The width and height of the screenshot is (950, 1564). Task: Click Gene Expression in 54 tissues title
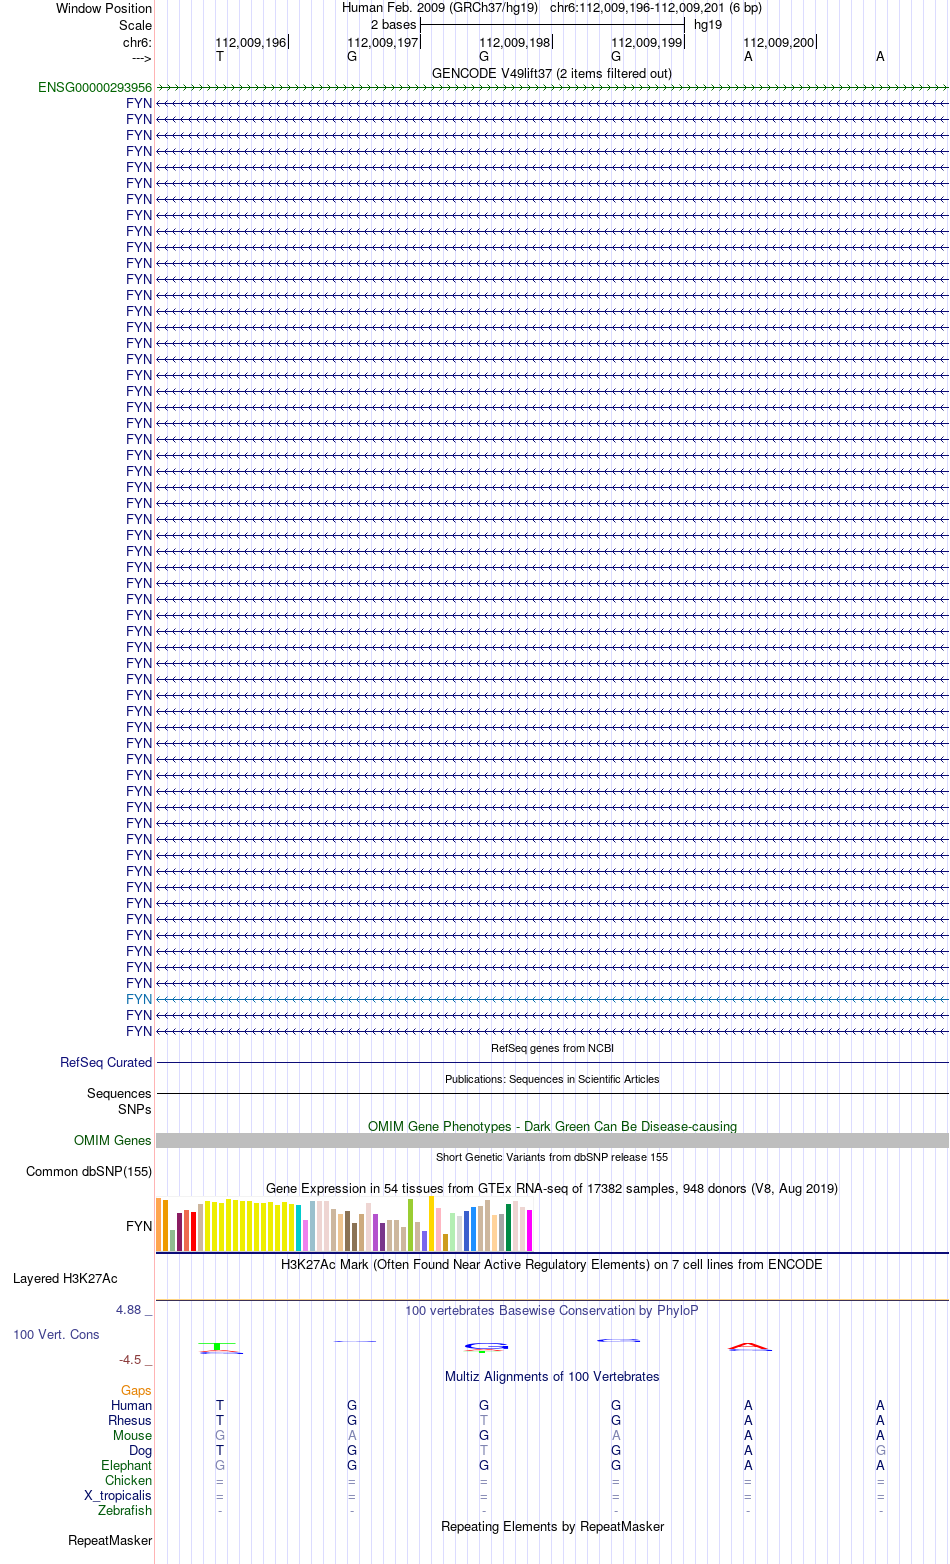coord(552,1189)
